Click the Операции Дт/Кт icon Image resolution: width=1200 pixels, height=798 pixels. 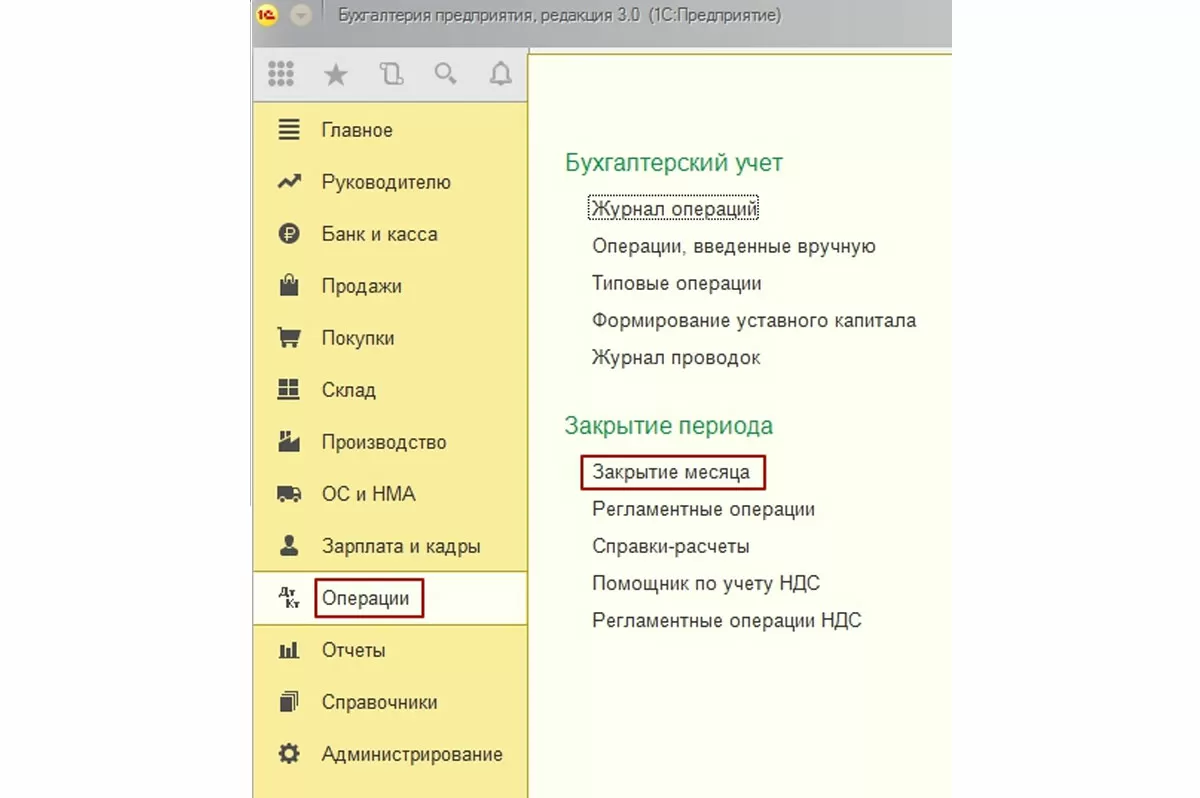[x=289, y=598]
